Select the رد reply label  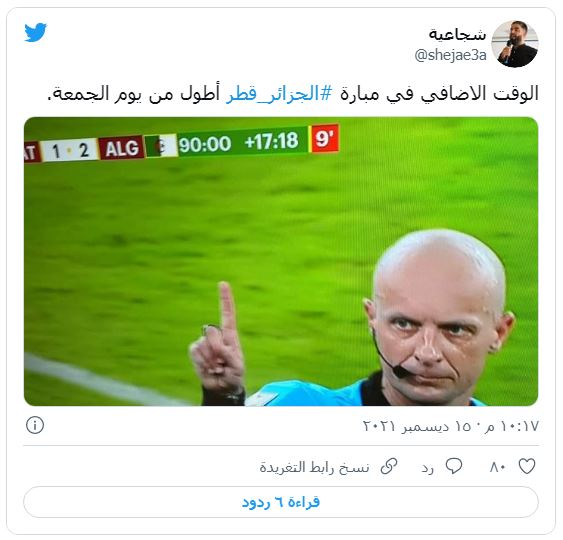[x=428, y=468]
